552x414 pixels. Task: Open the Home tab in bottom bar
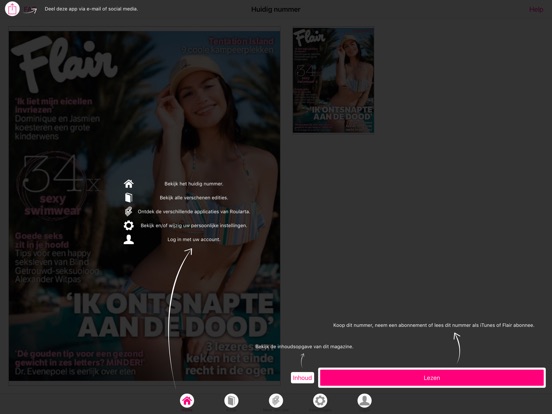pyautogui.click(x=187, y=401)
